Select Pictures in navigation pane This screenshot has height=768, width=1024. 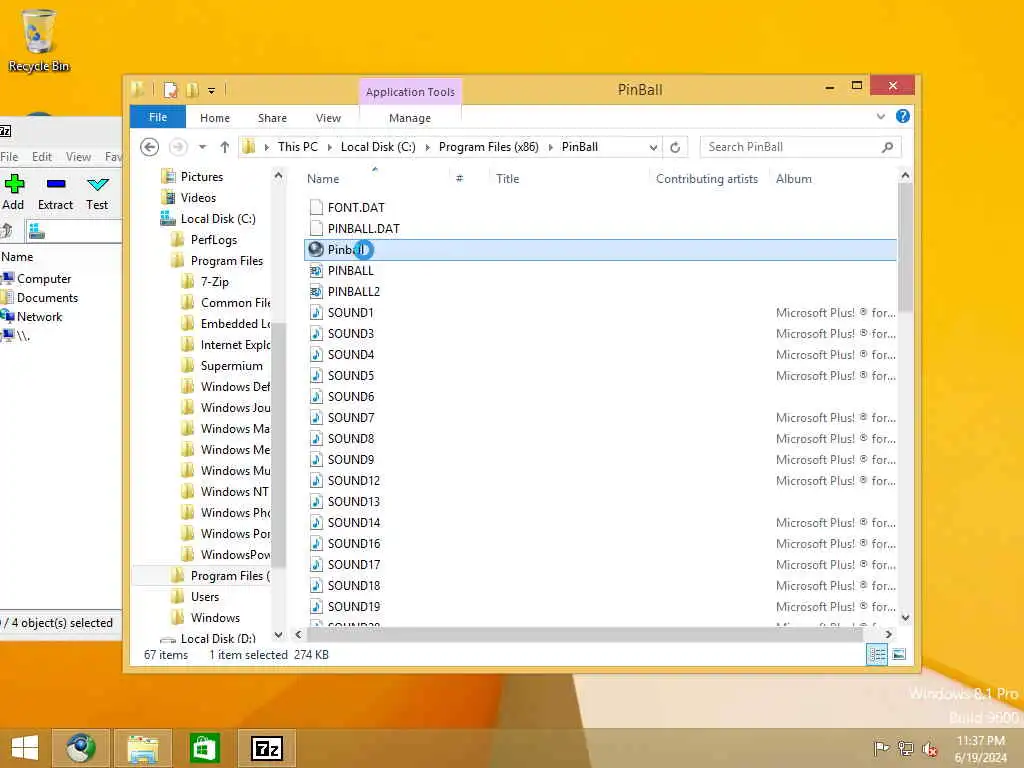[202, 176]
